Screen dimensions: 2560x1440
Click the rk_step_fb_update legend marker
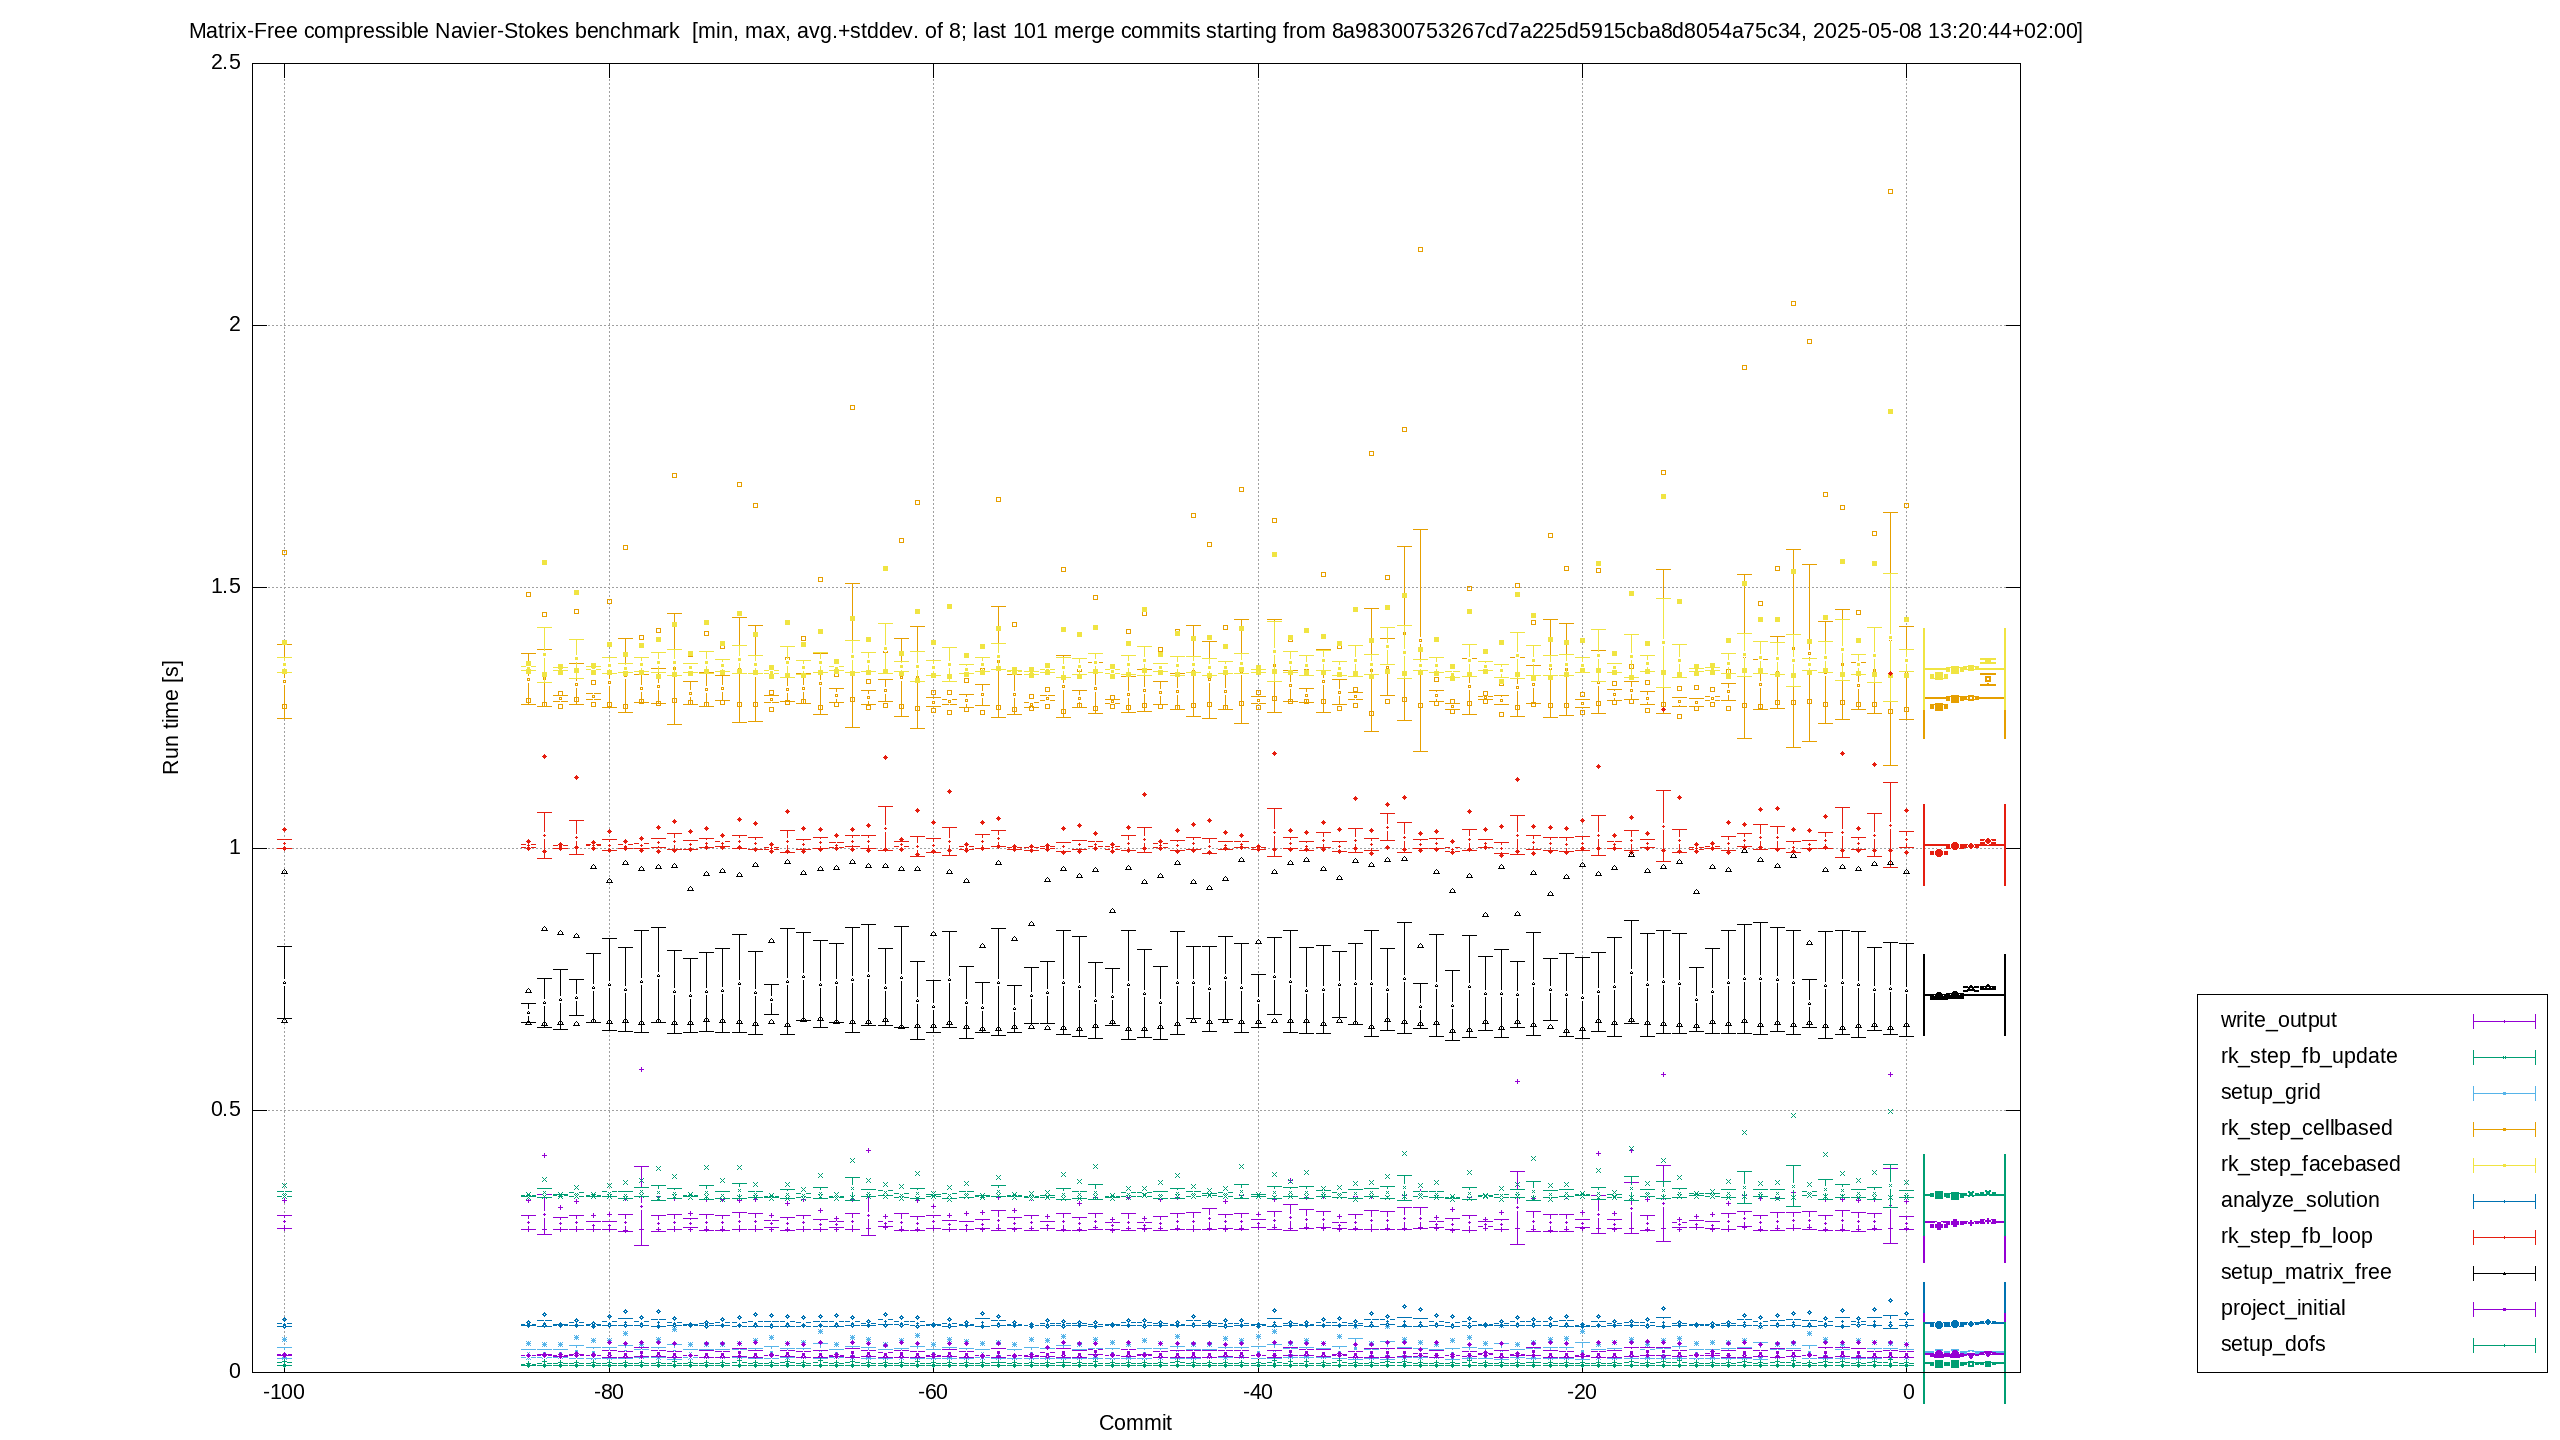pyautogui.click(x=2504, y=1057)
